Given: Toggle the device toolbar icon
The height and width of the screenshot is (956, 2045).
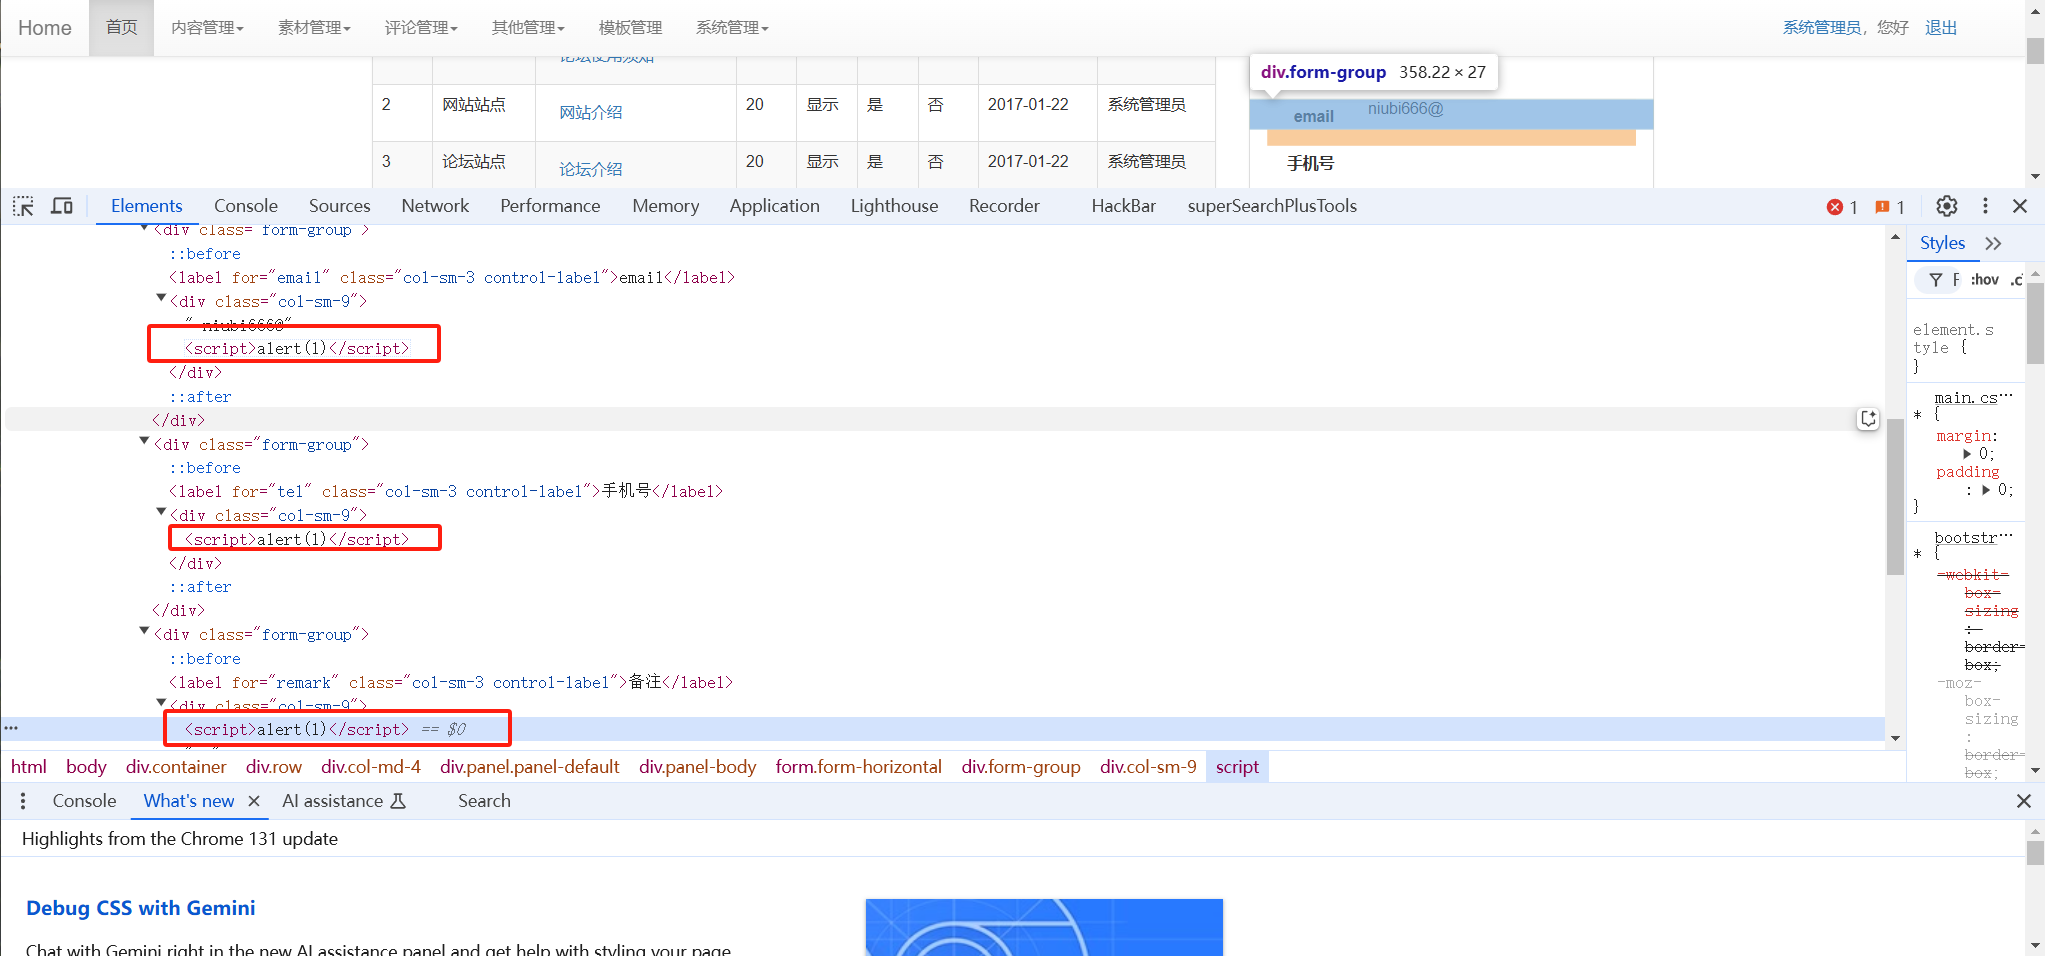Looking at the screenshot, I should (62, 206).
